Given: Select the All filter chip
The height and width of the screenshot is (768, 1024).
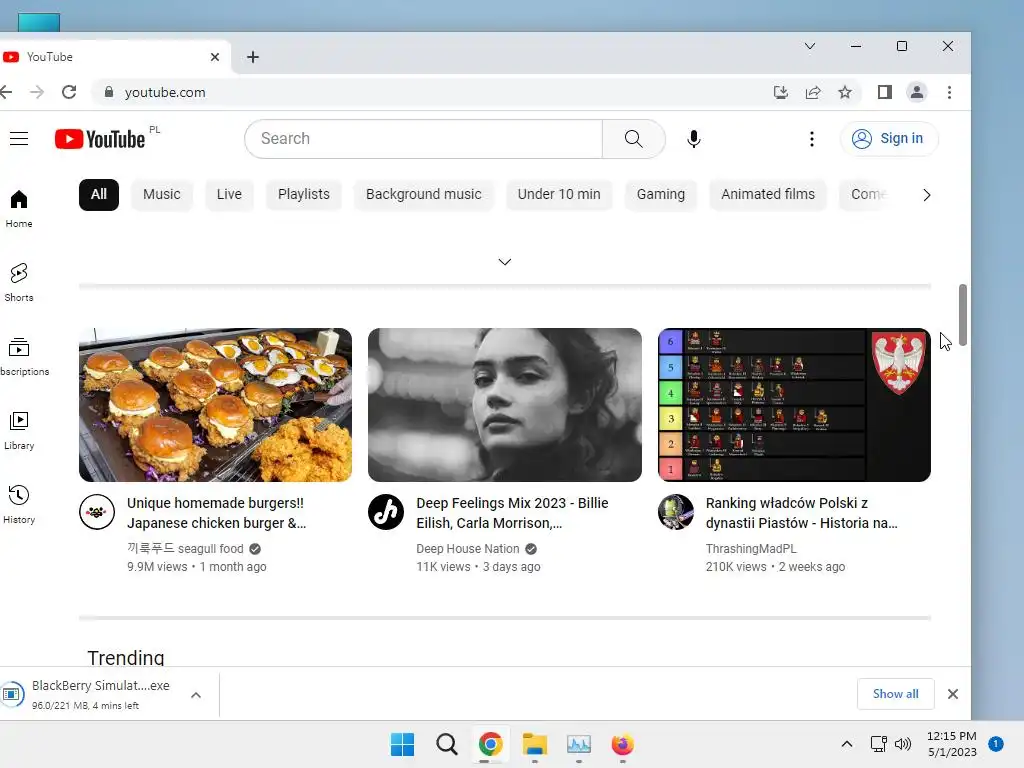Looking at the screenshot, I should [99, 195].
